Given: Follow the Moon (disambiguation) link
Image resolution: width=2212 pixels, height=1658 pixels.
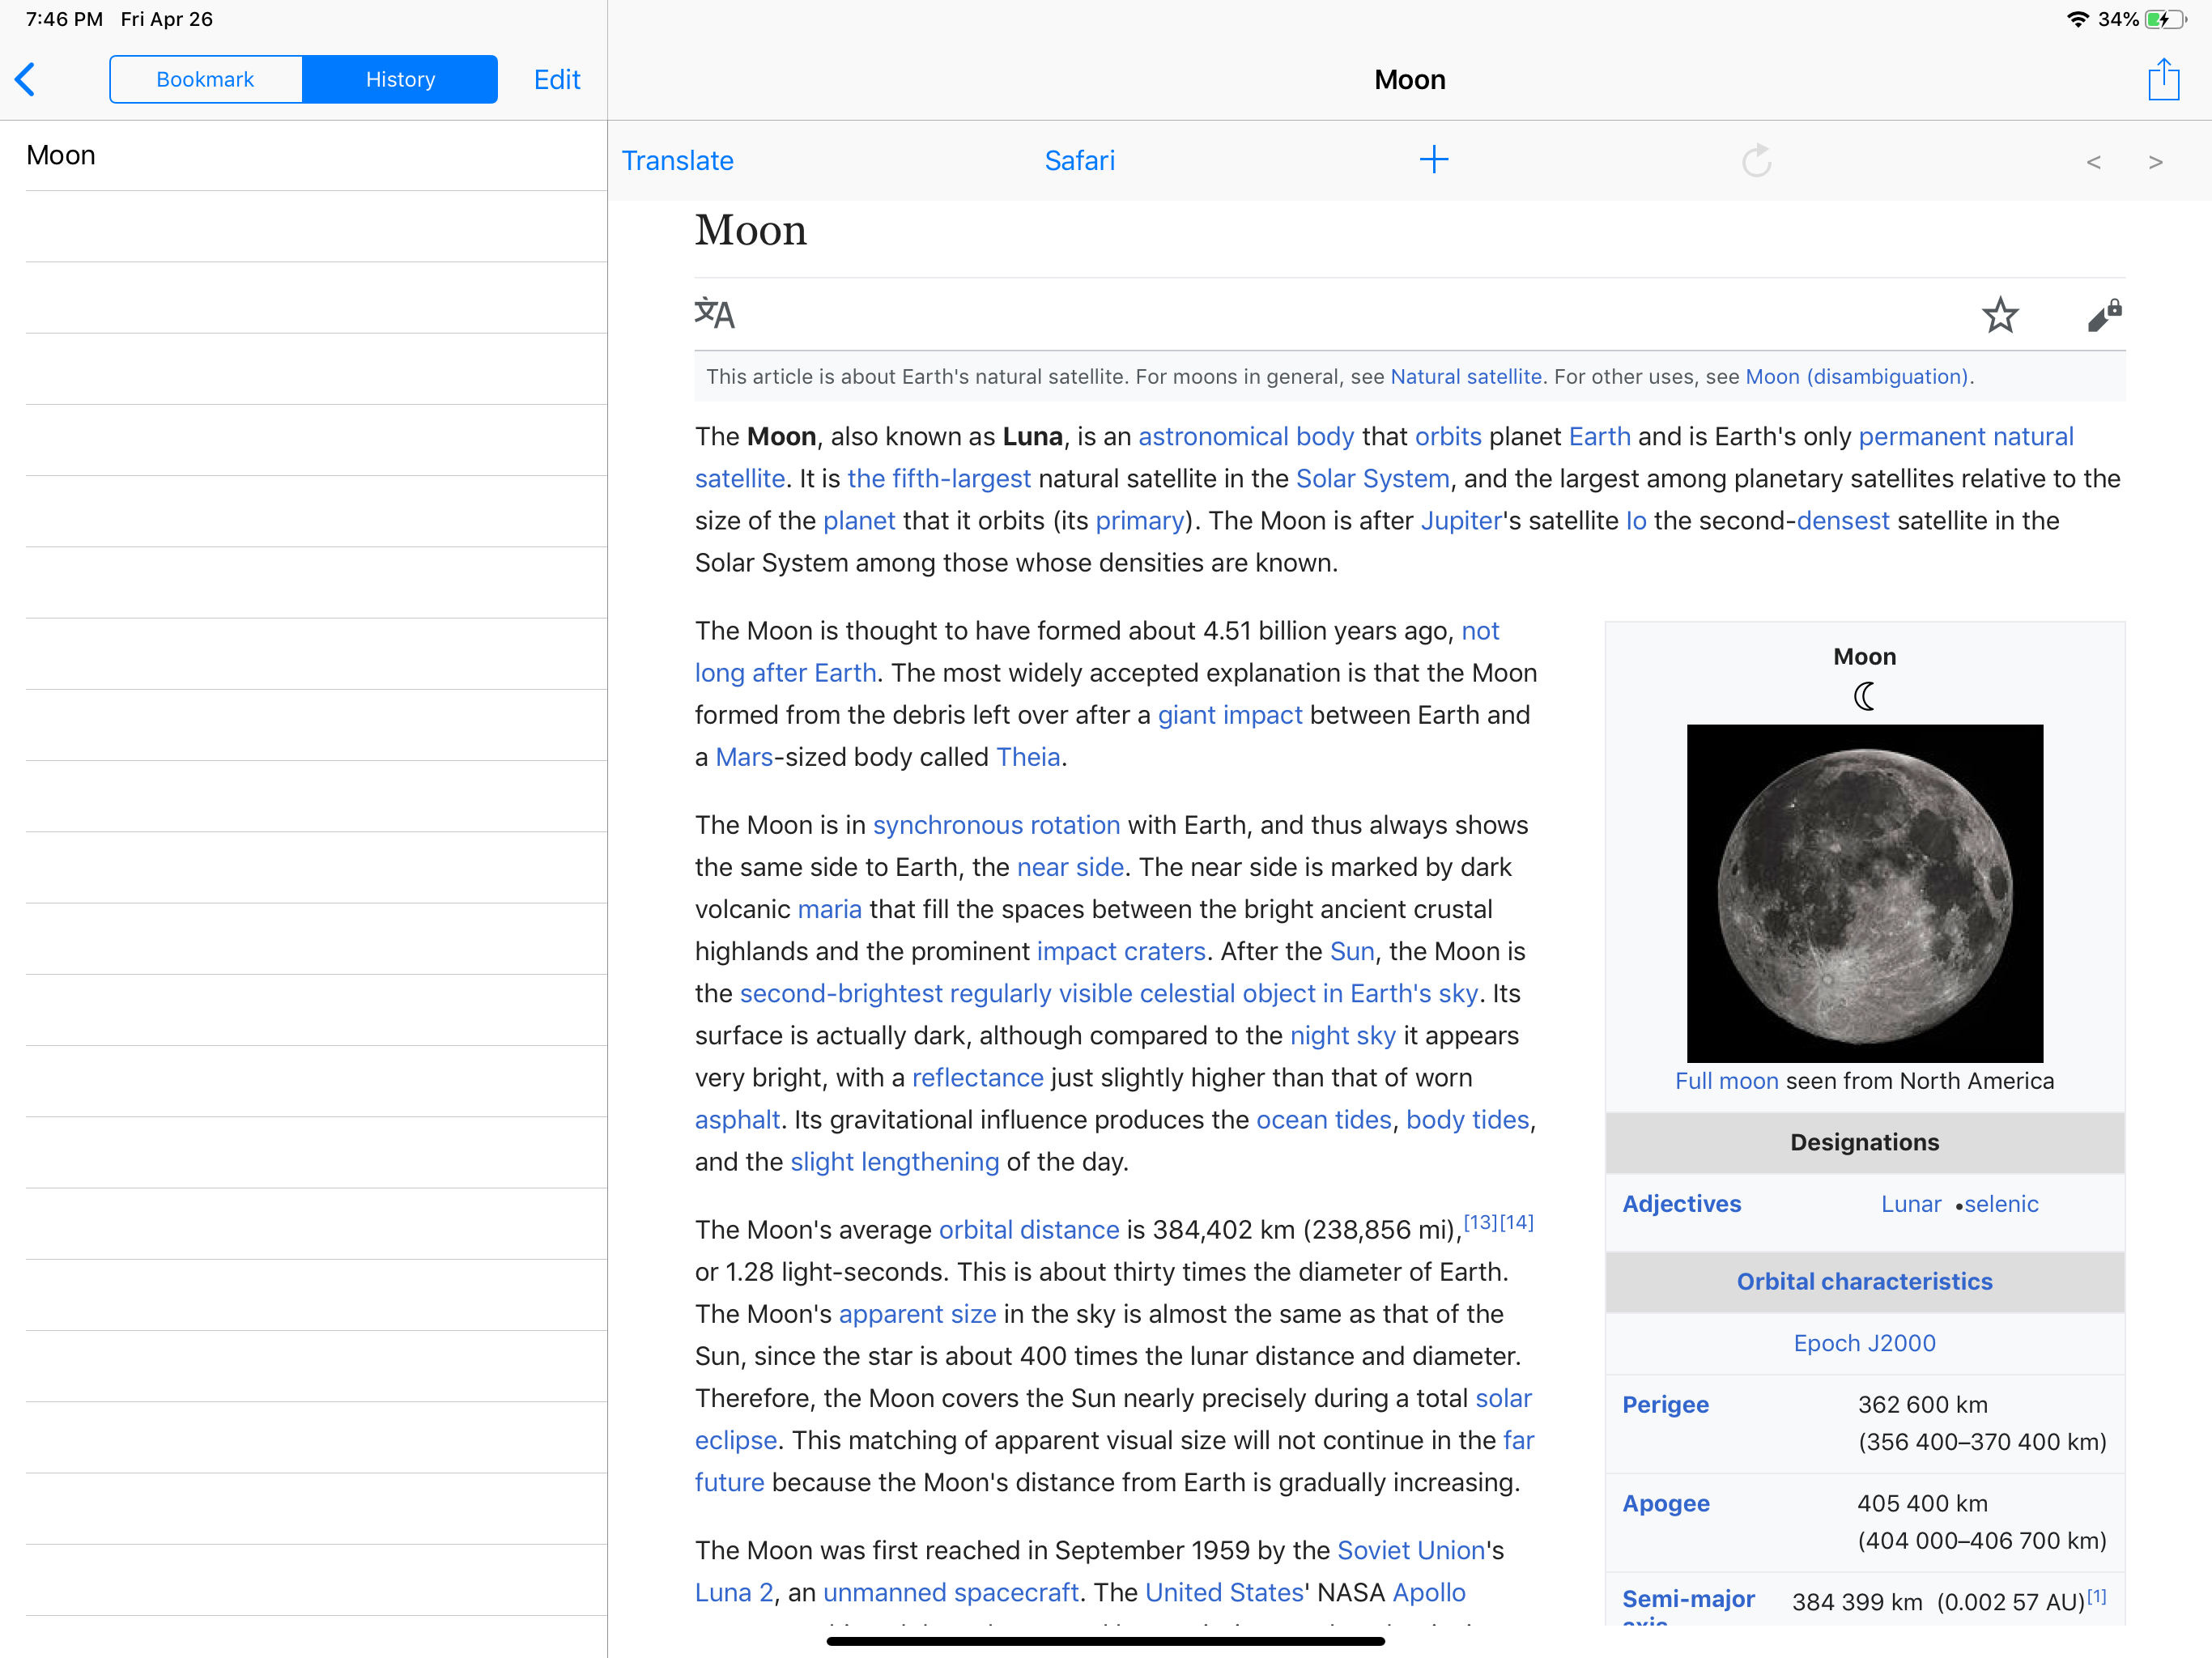Looking at the screenshot, I should pos(1857,377).
